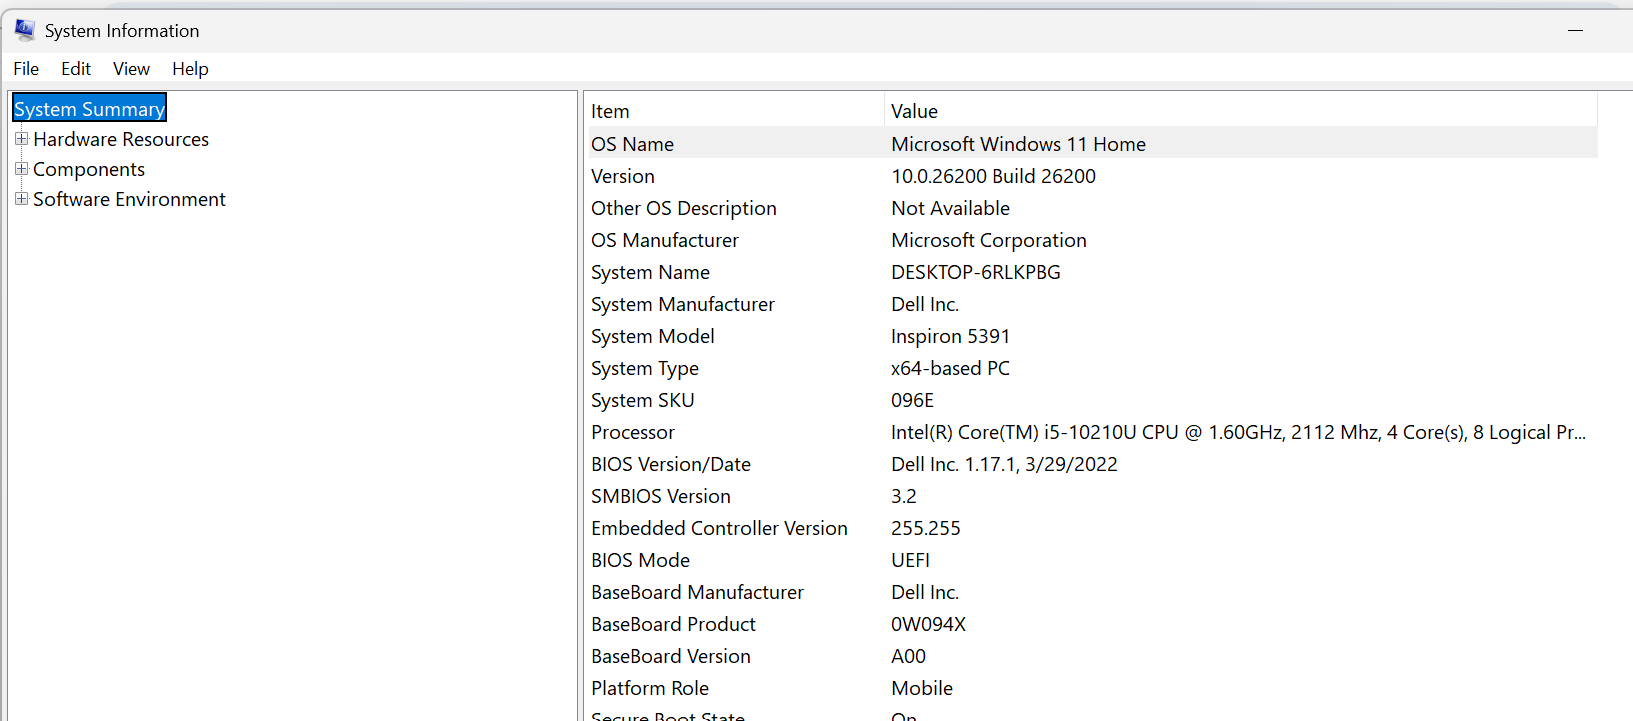Image resolution: width=1633 pixels, height=721 pixels.
Task: Click the DESKTOP-6RLKPBG value
Action: click(x=976, y=272)
